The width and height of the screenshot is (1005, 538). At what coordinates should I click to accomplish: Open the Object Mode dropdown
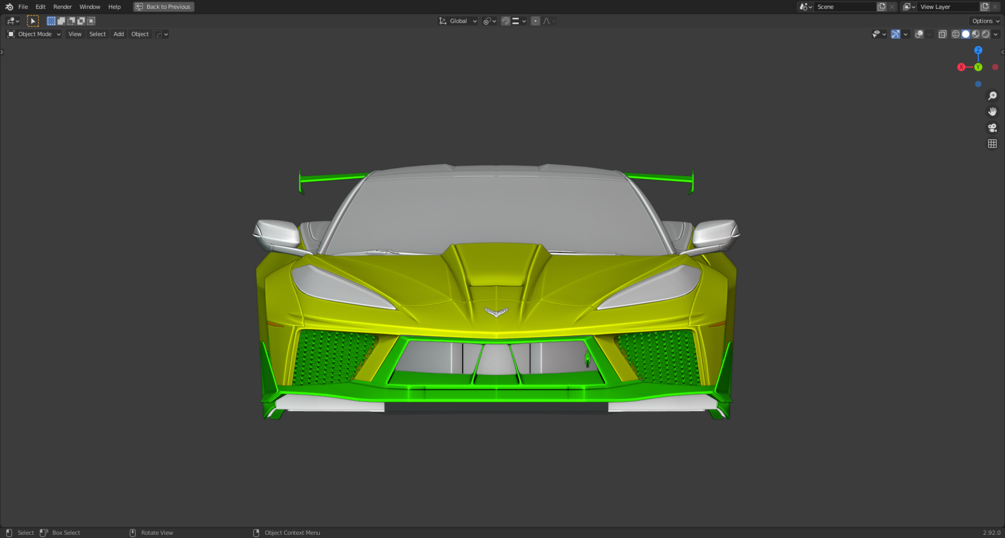[x=34, y=34]
